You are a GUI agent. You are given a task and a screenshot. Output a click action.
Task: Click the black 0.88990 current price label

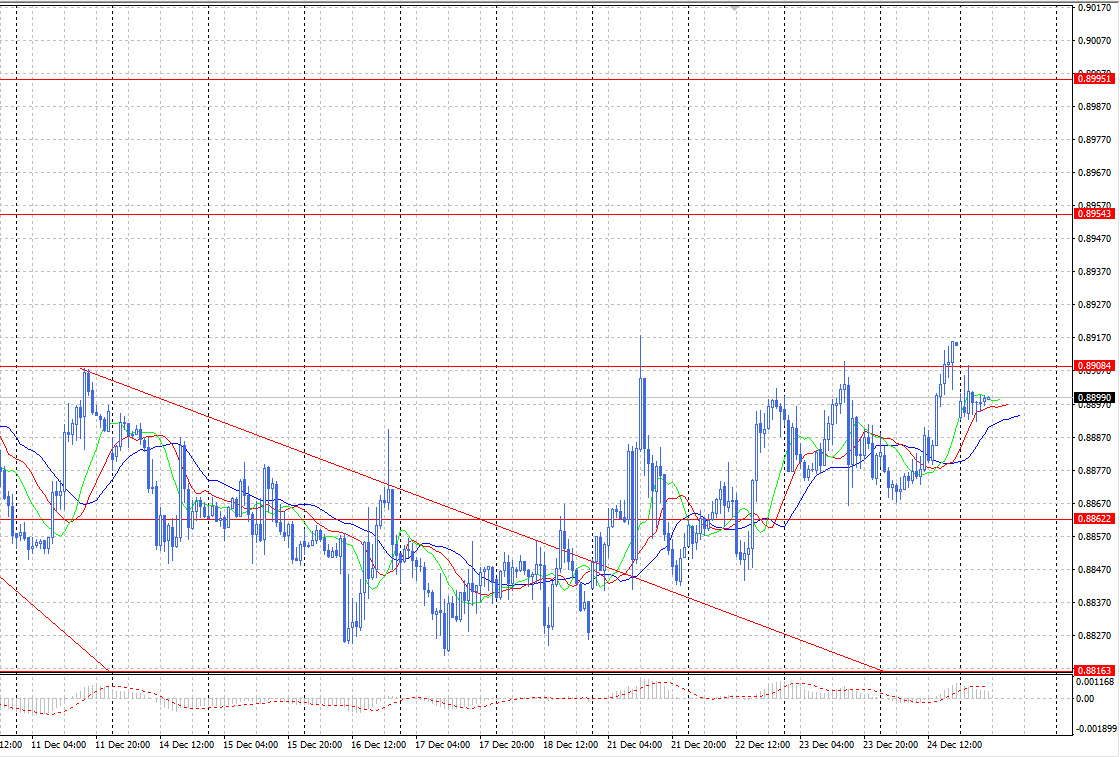(1094, 398)
